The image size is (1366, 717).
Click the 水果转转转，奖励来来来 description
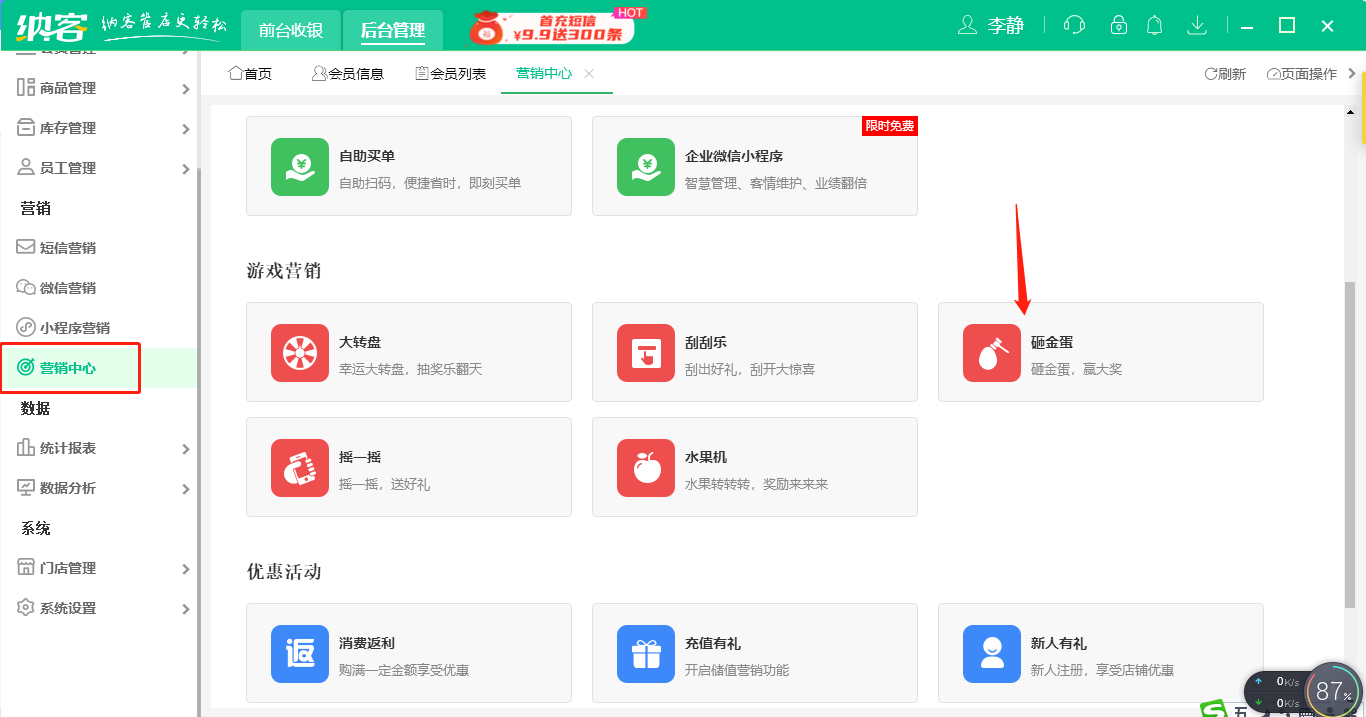(757, 484)
